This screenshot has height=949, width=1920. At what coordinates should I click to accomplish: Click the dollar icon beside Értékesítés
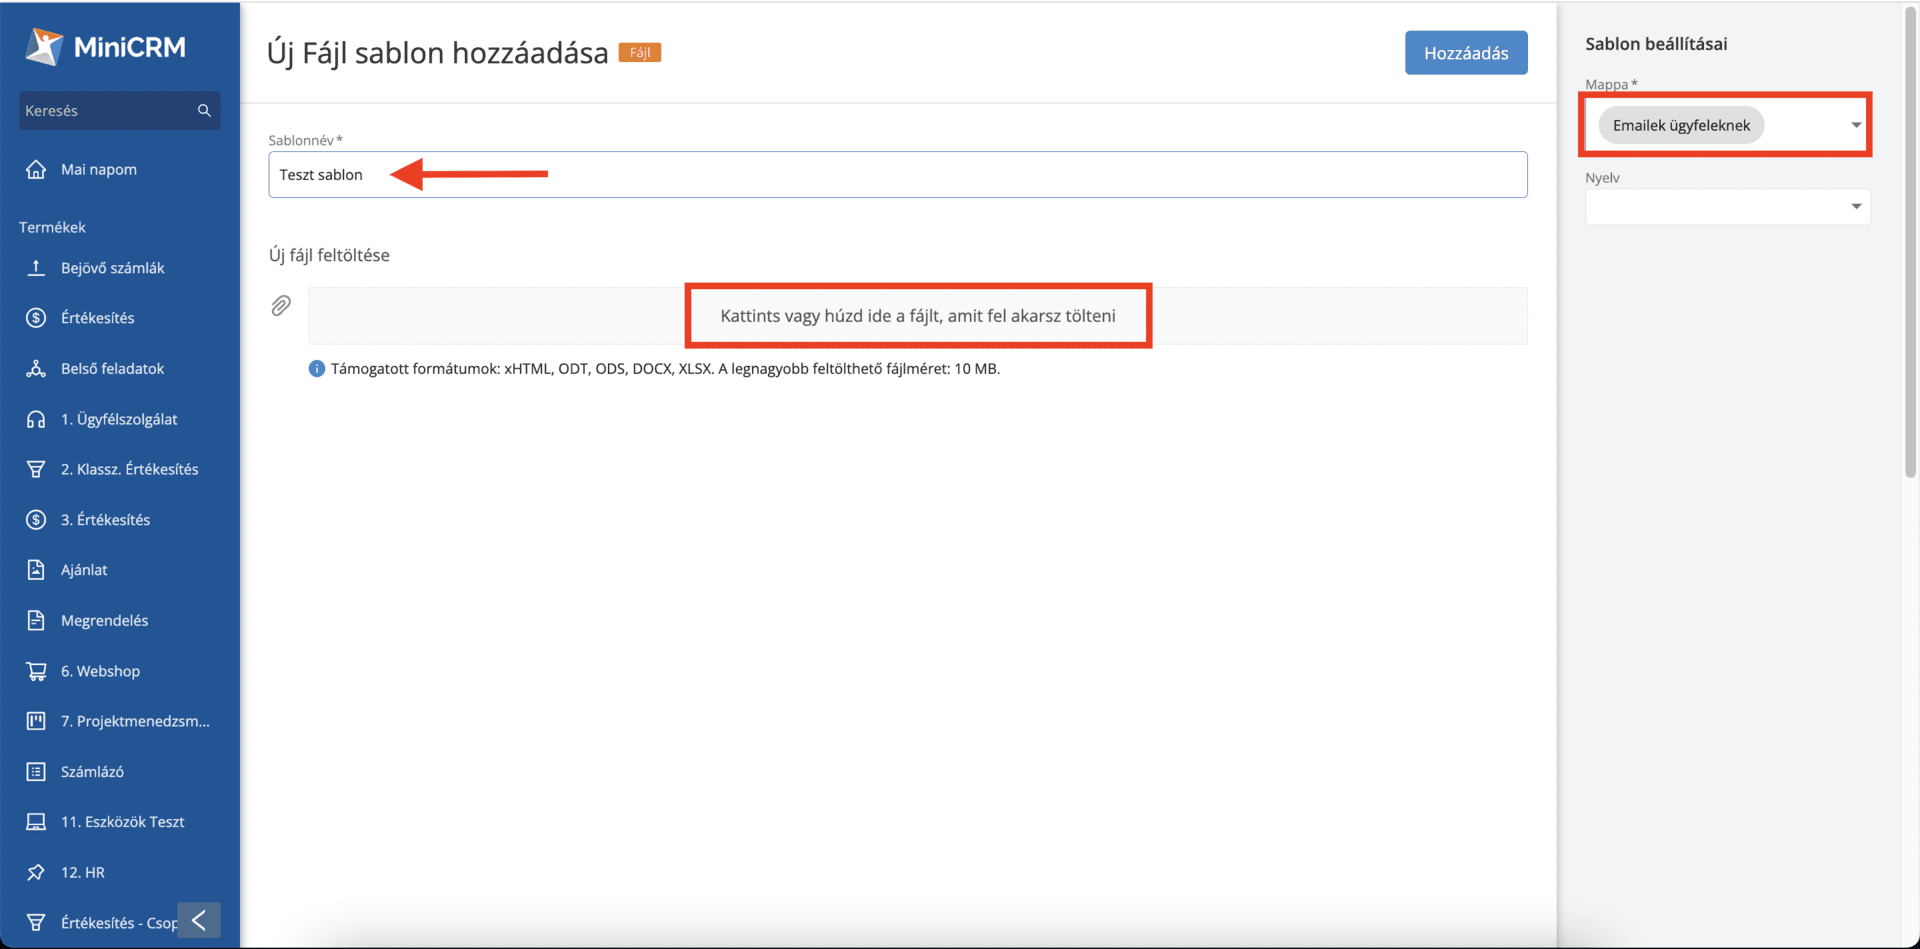(36, 317)
